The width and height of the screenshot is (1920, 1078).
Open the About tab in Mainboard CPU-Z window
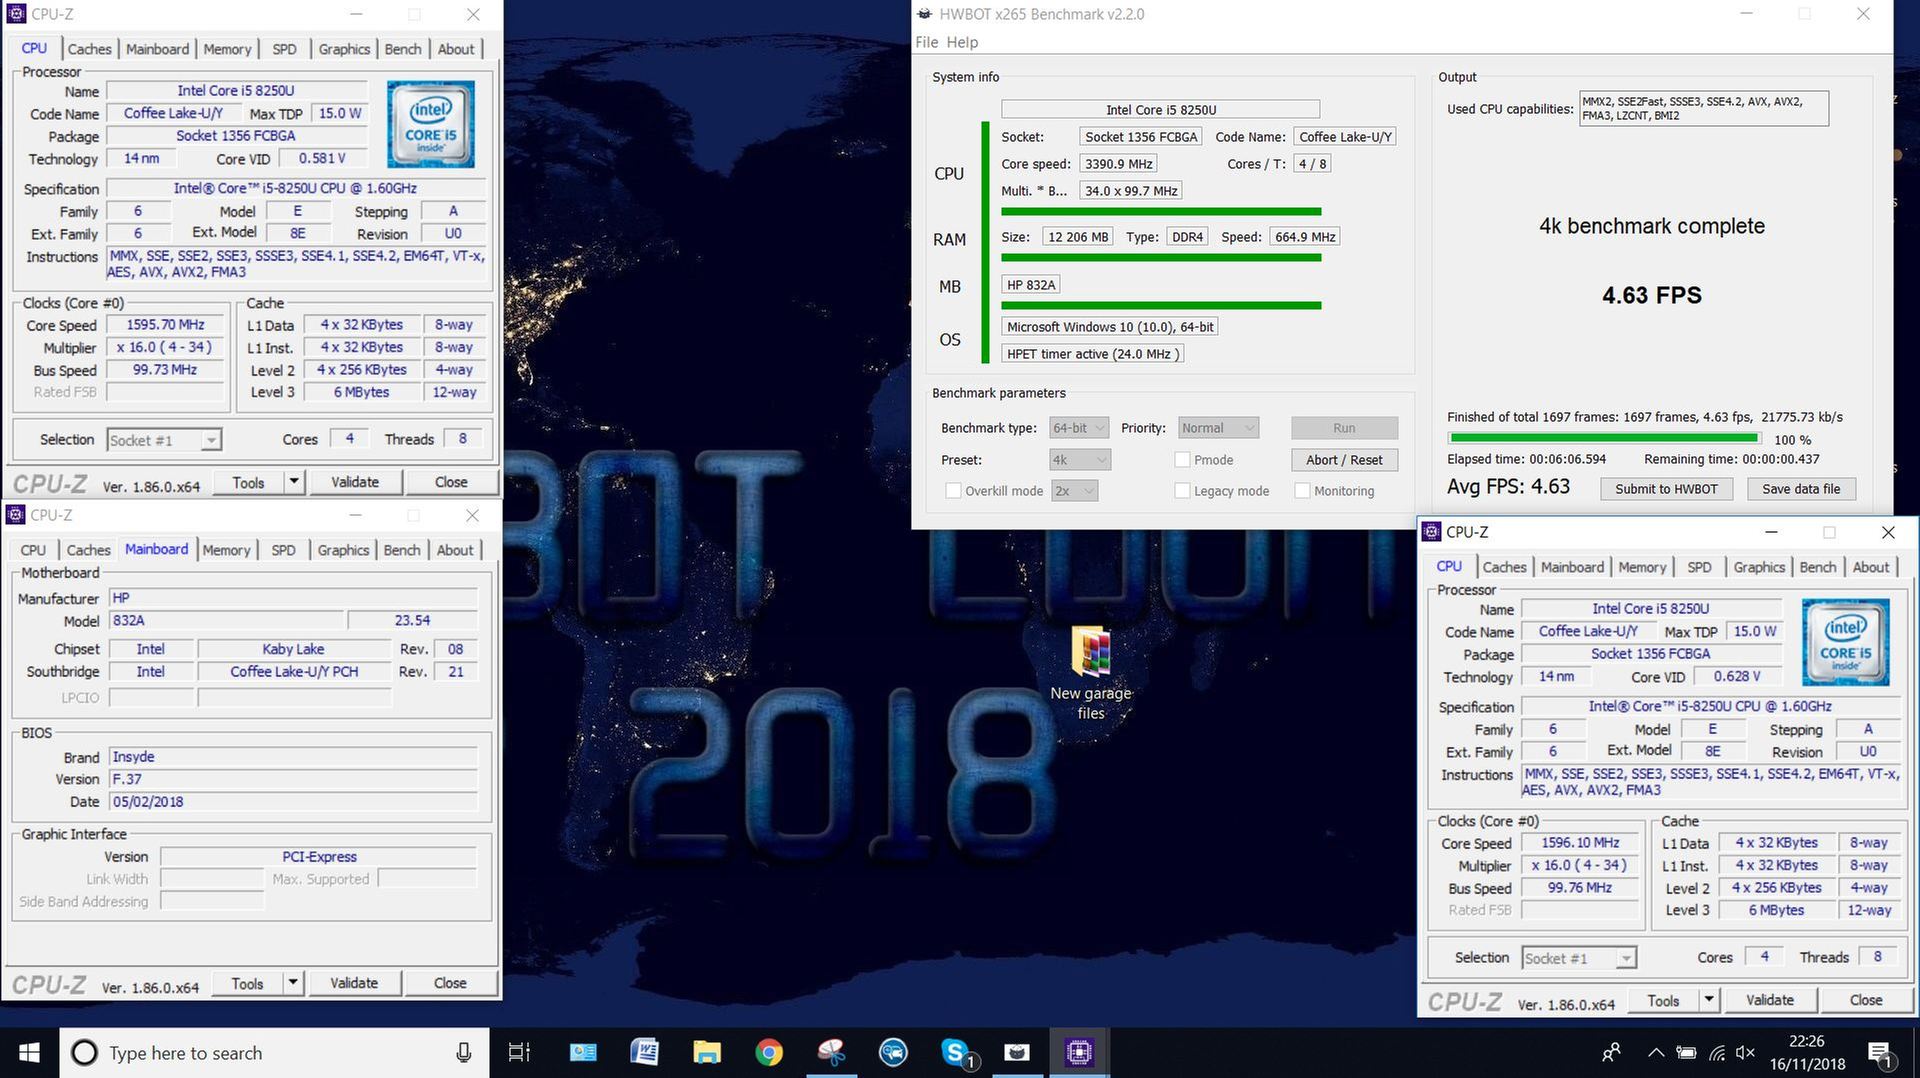(x=455, y=550)
